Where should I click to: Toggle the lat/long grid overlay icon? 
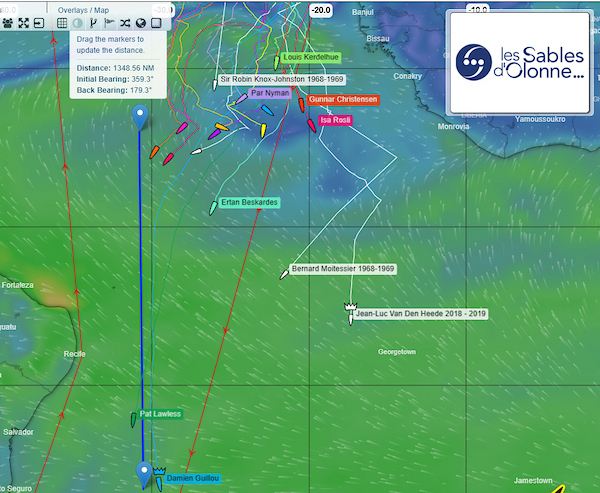62,23
